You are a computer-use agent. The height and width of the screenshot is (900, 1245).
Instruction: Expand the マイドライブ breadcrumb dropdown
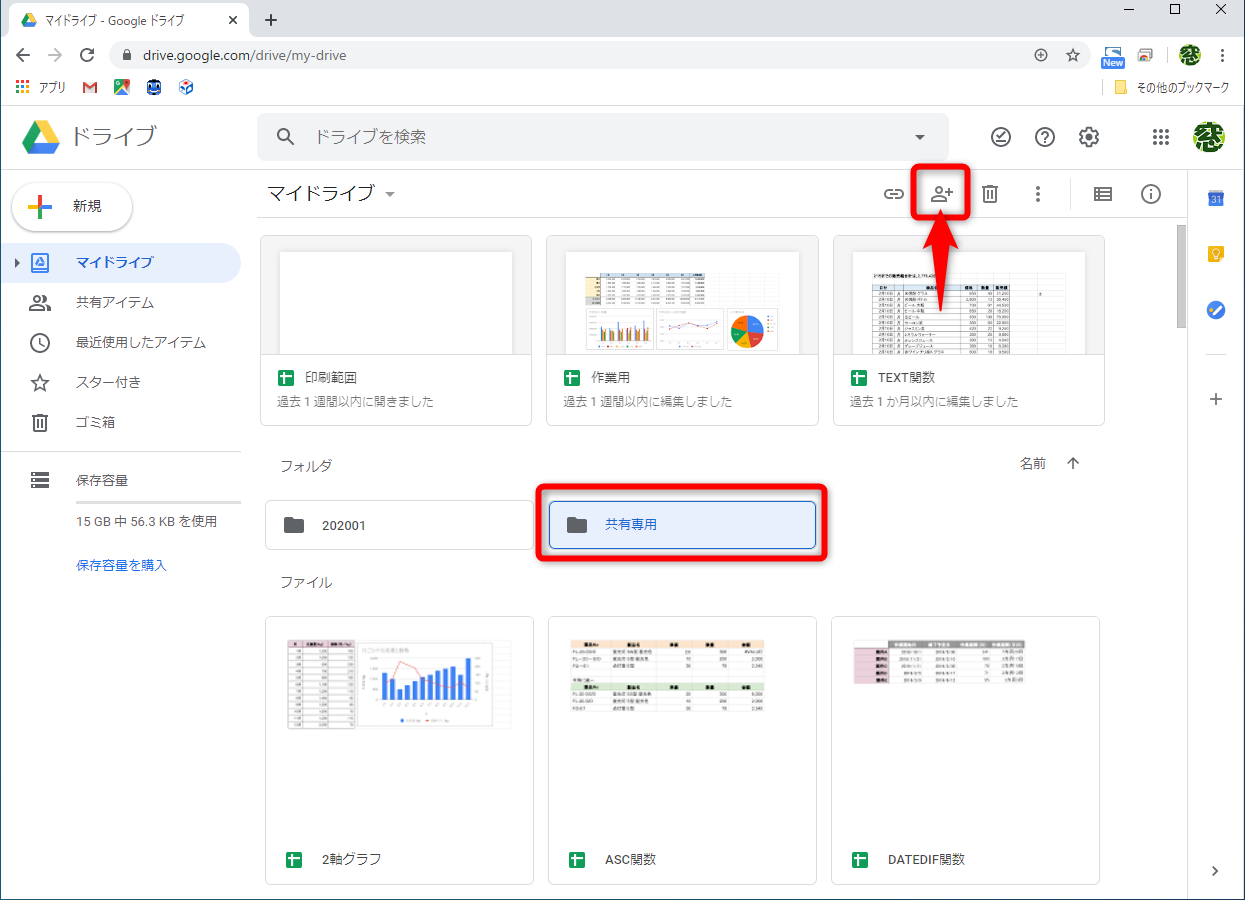[389, 194]
